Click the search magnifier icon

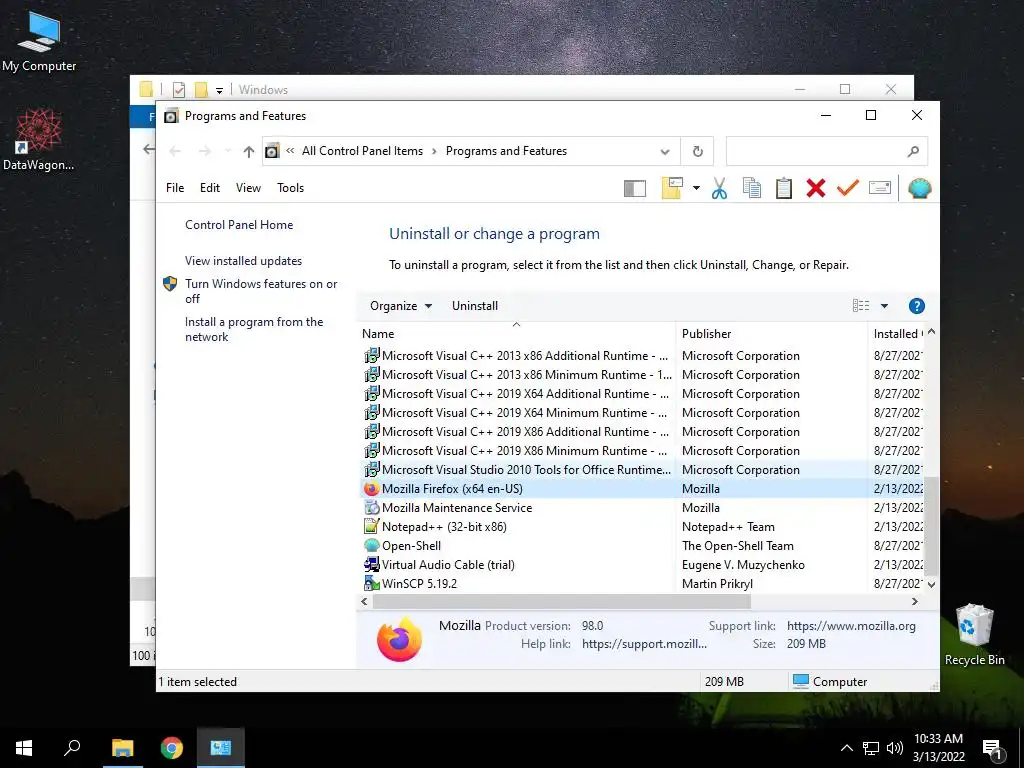914,152
